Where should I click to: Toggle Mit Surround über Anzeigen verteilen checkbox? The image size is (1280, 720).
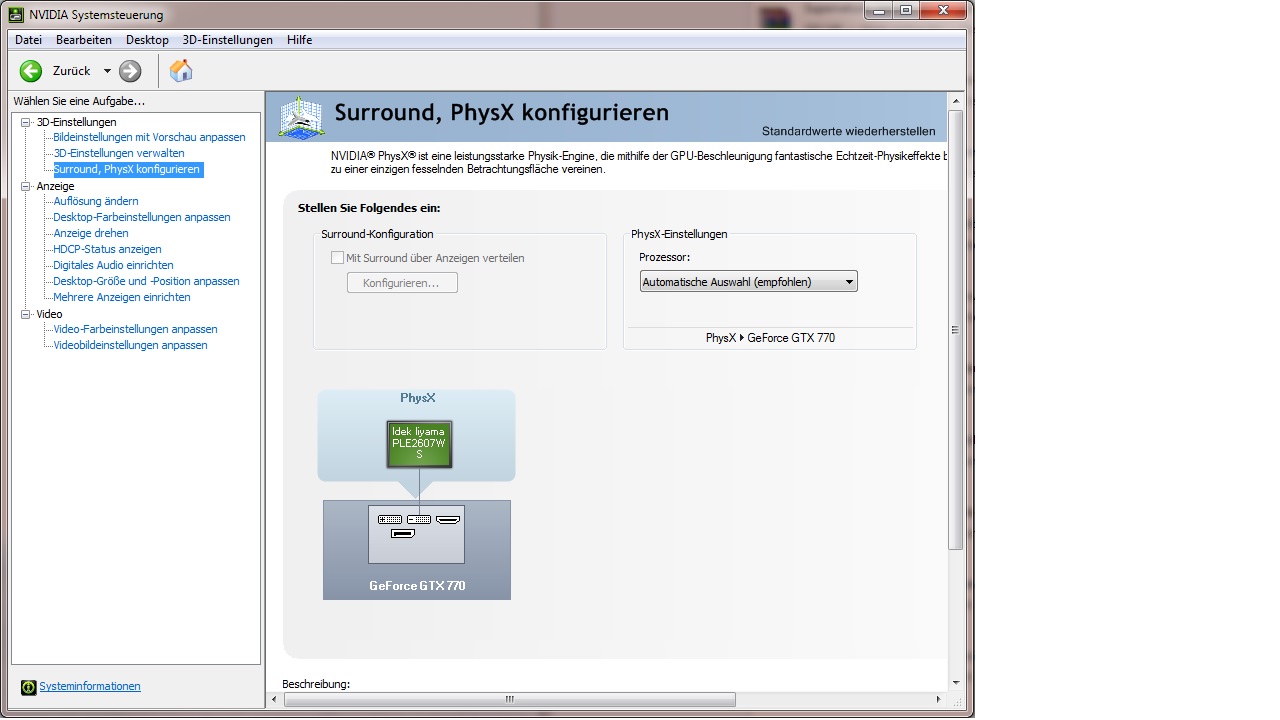pos(337,258)
